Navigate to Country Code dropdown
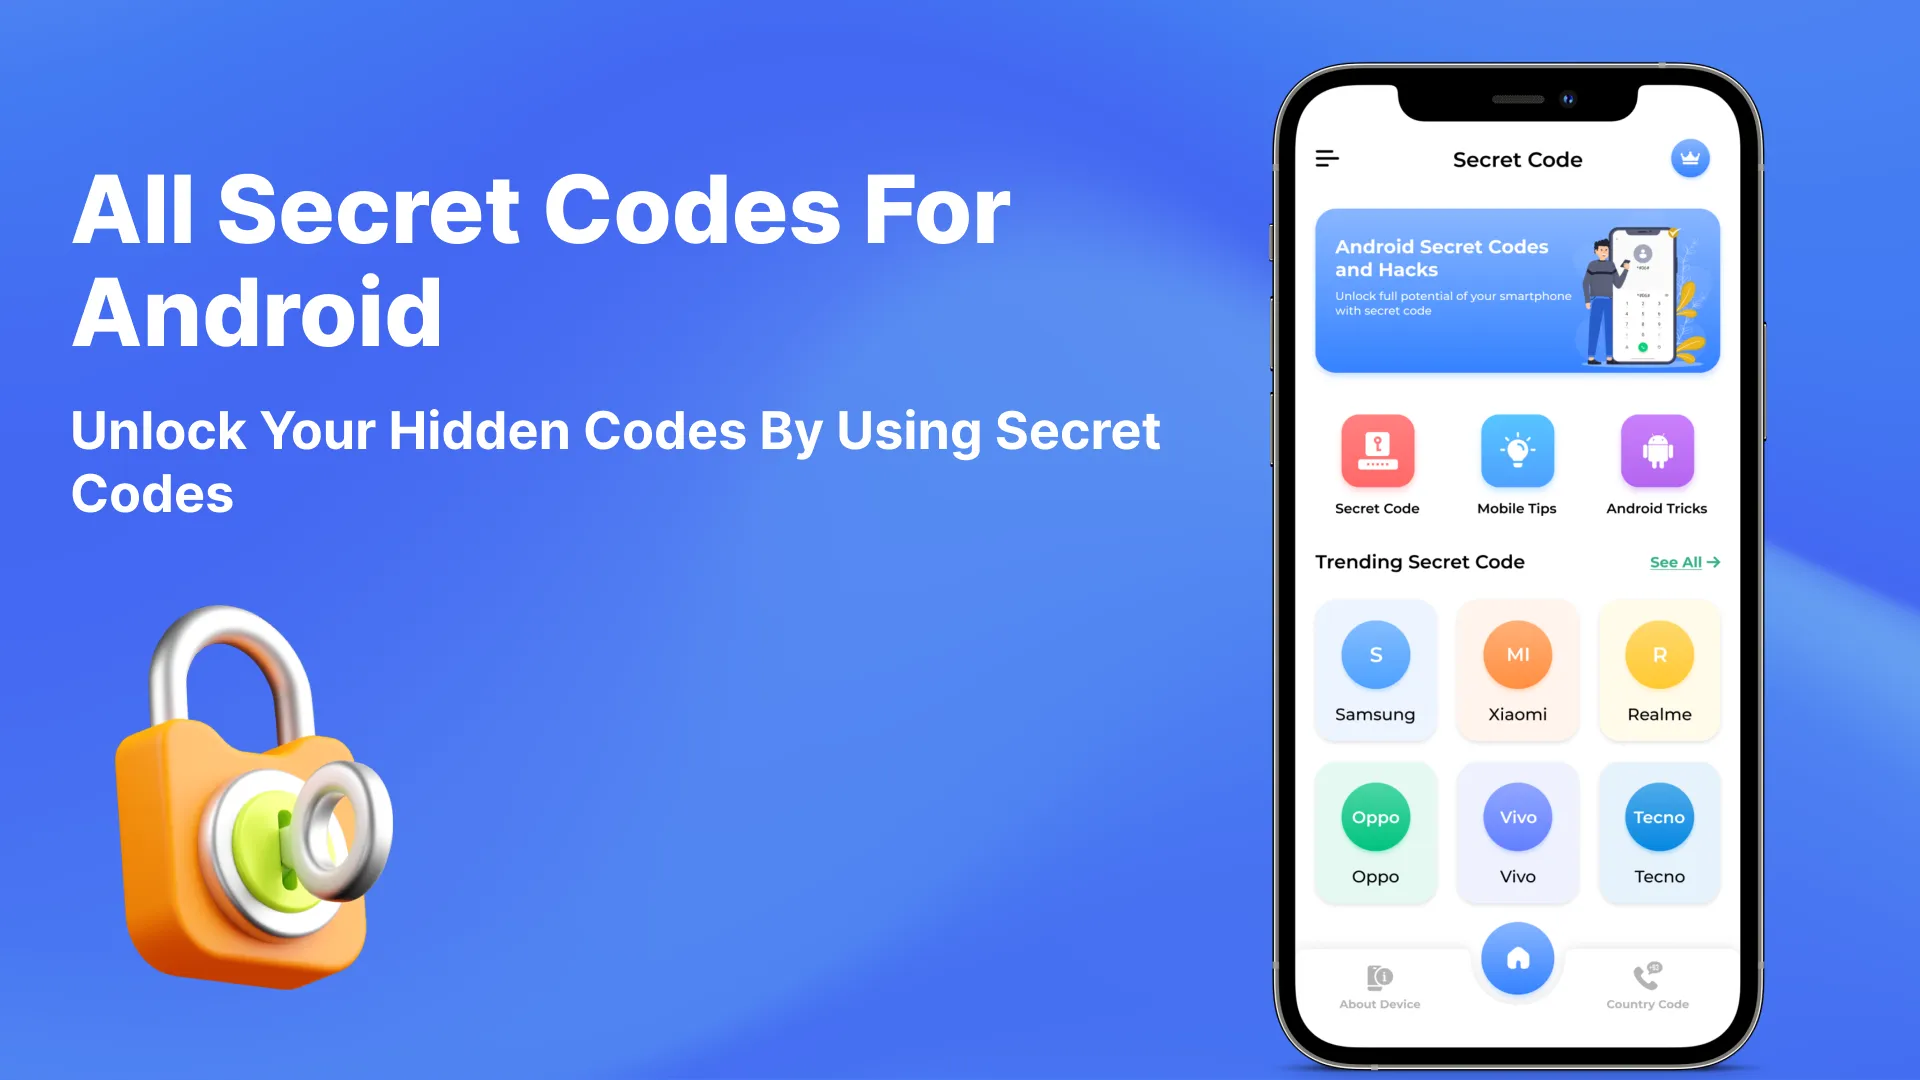The height and width of the screenshot is (1080, 1920). point(1647,985)
